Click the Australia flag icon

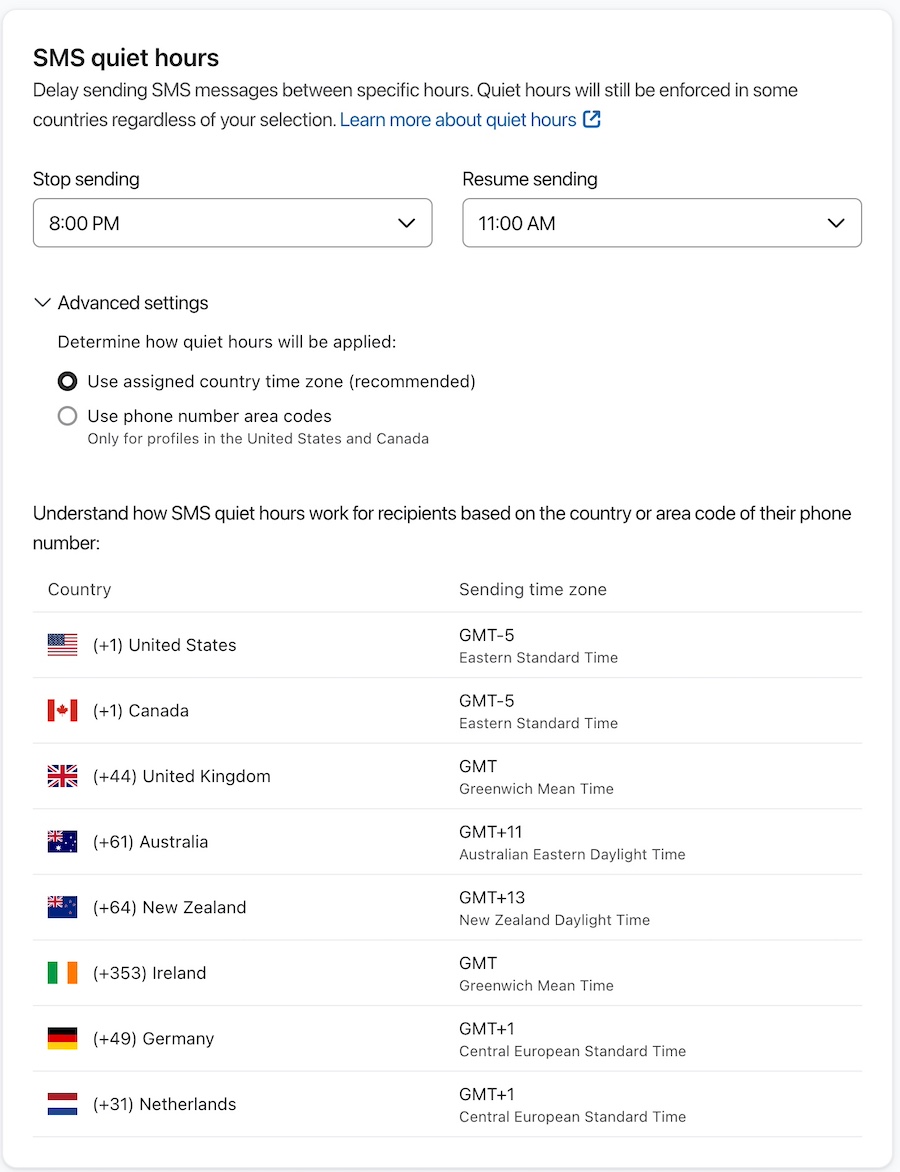pos(62,841)
